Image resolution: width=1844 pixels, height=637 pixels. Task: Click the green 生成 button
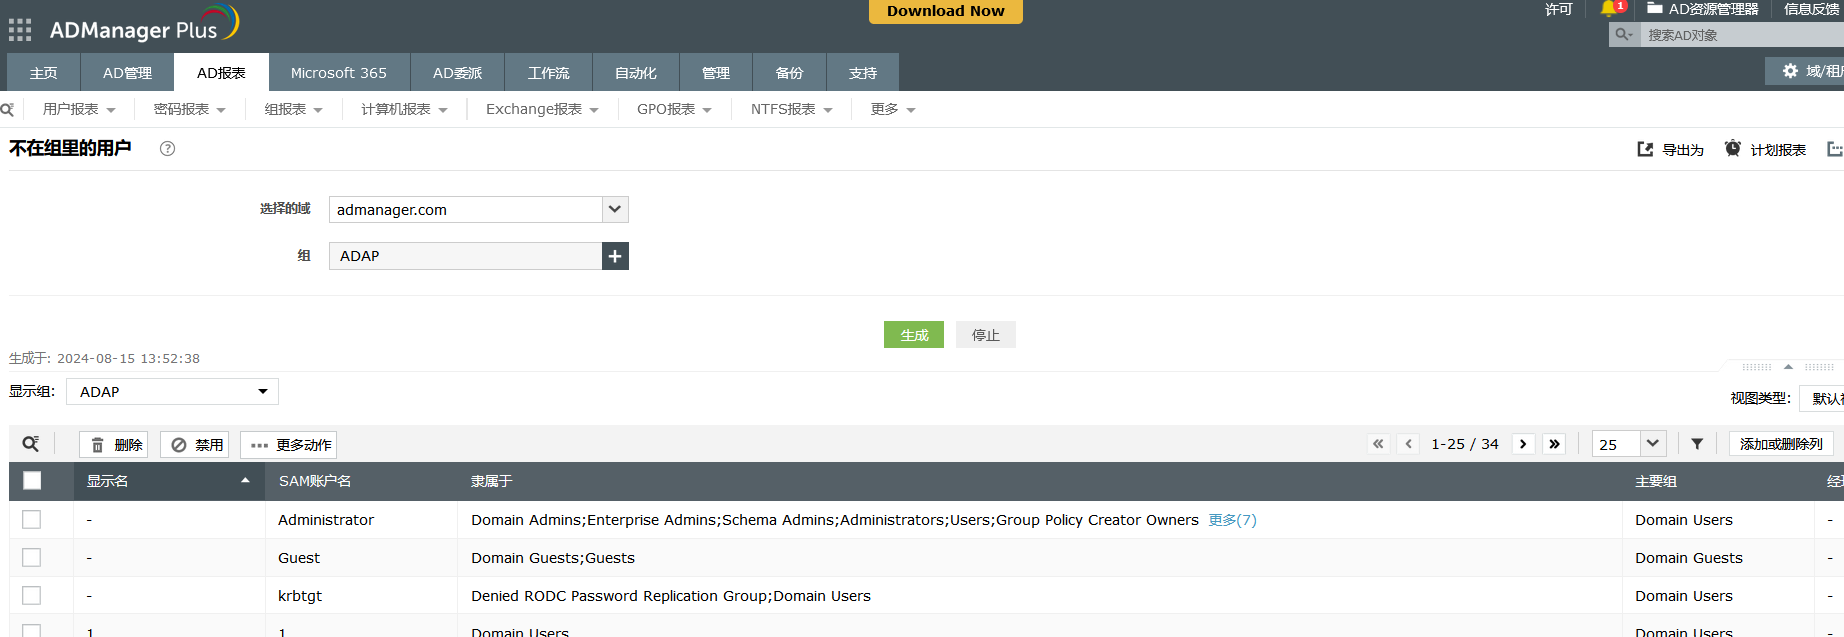(x=913, y=335)
